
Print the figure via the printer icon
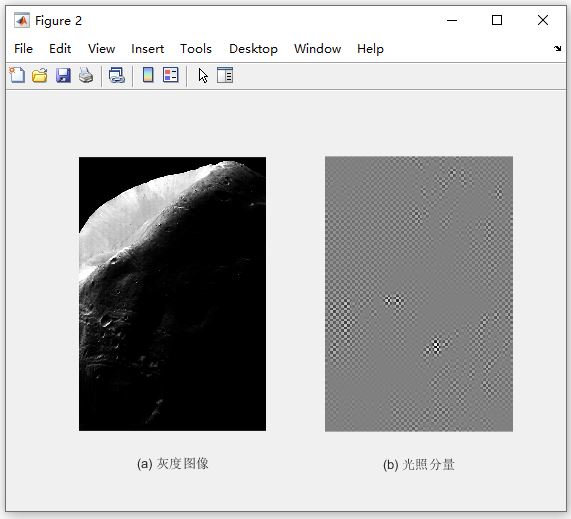coord(86,75)
